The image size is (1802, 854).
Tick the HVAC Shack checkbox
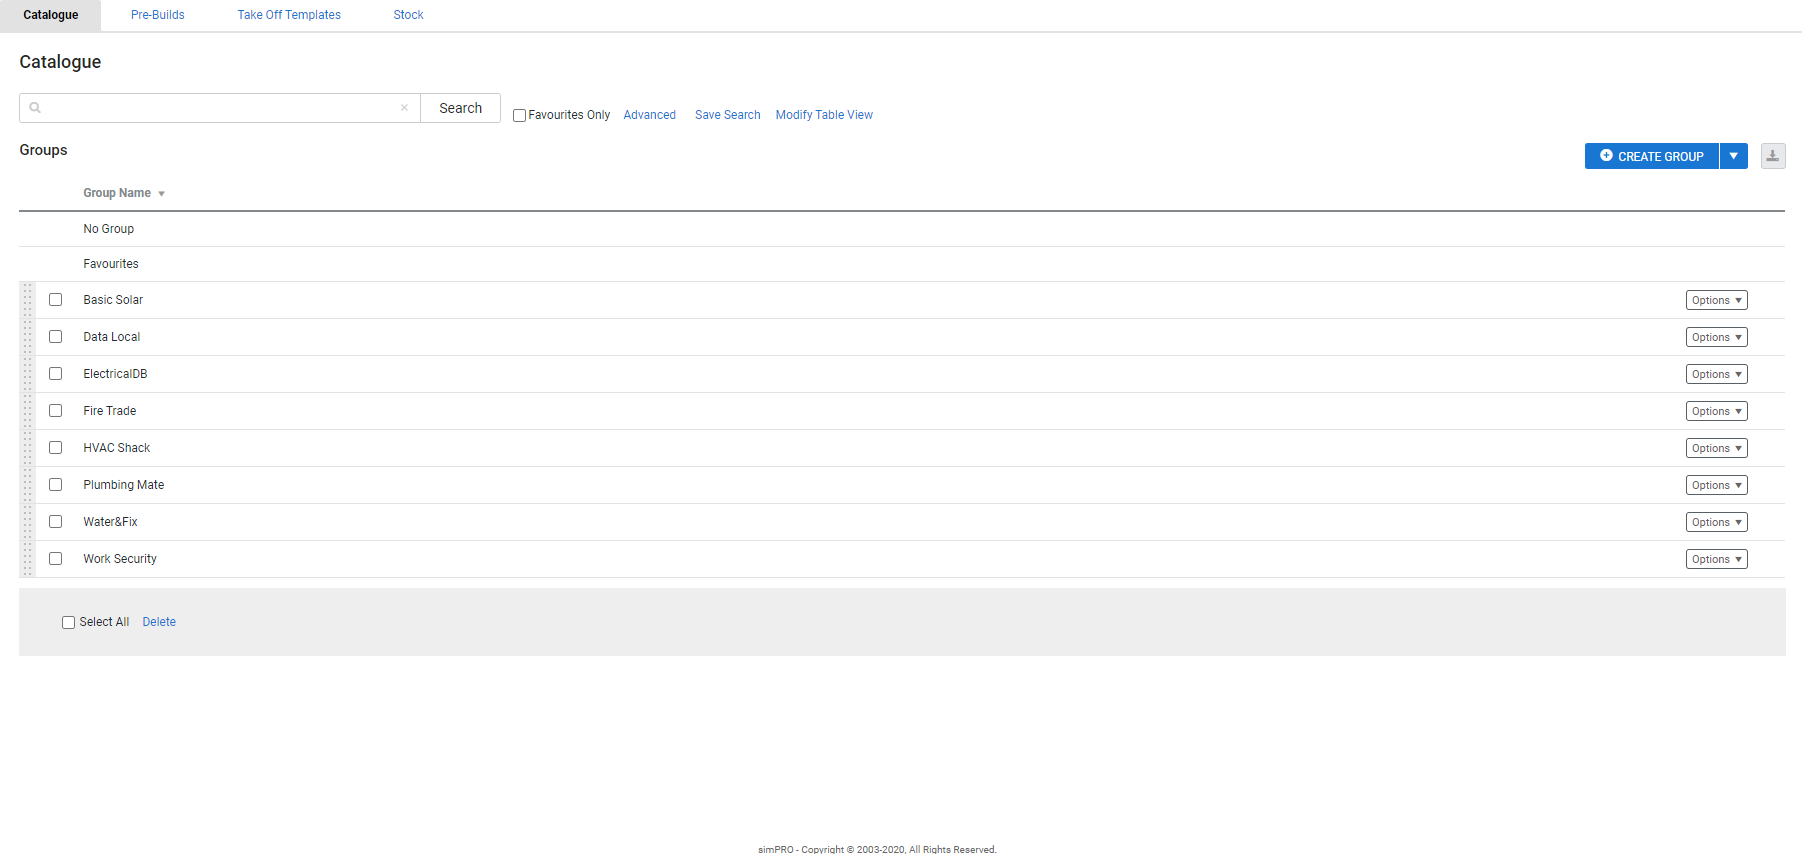click(56, 448)
